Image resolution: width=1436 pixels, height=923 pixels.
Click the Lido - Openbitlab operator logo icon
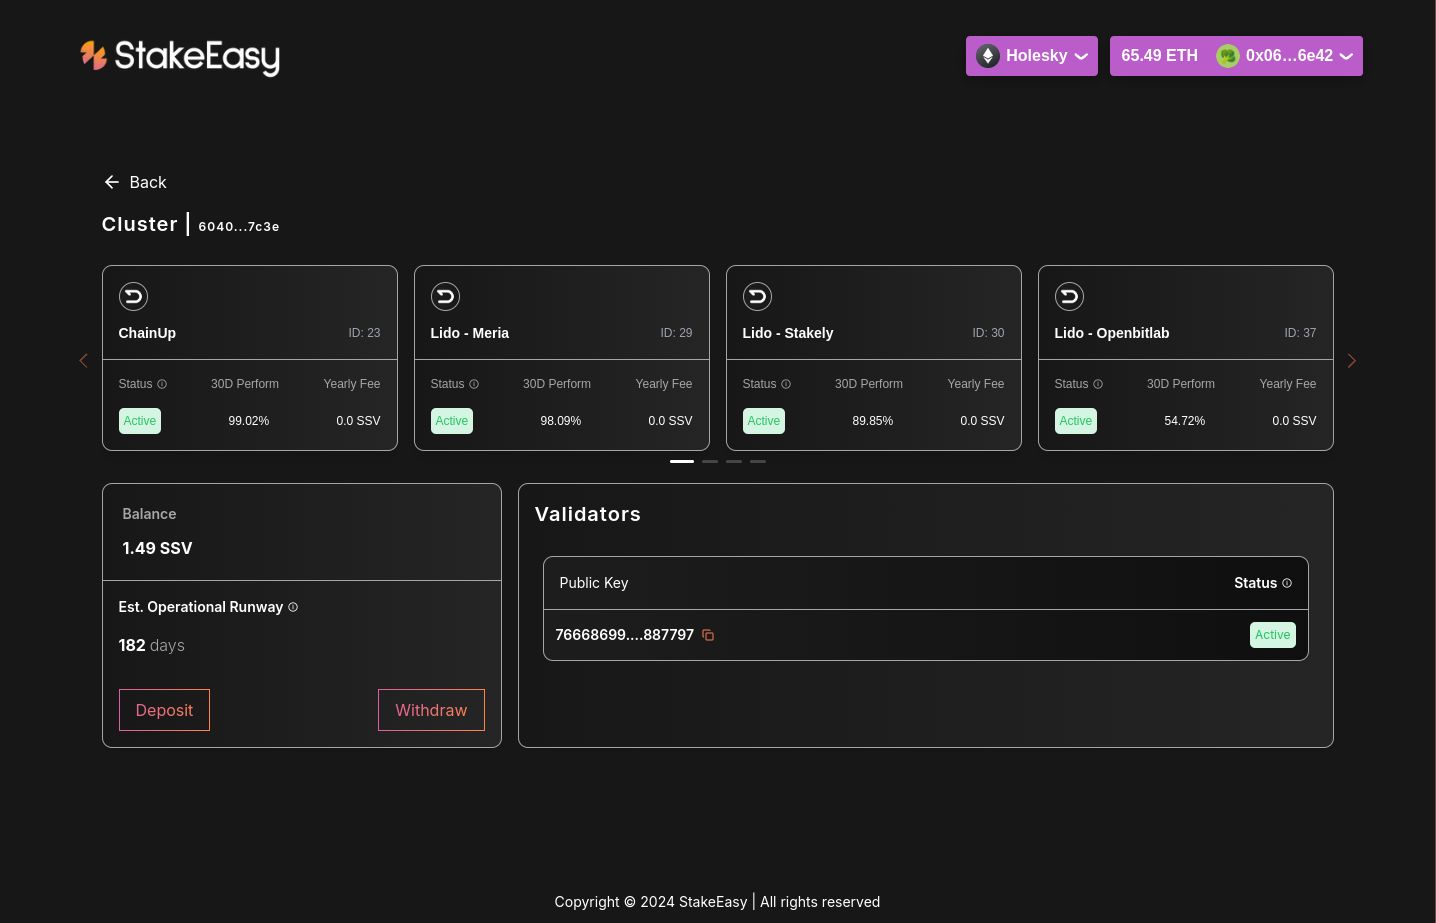[x=1069, y=296]
